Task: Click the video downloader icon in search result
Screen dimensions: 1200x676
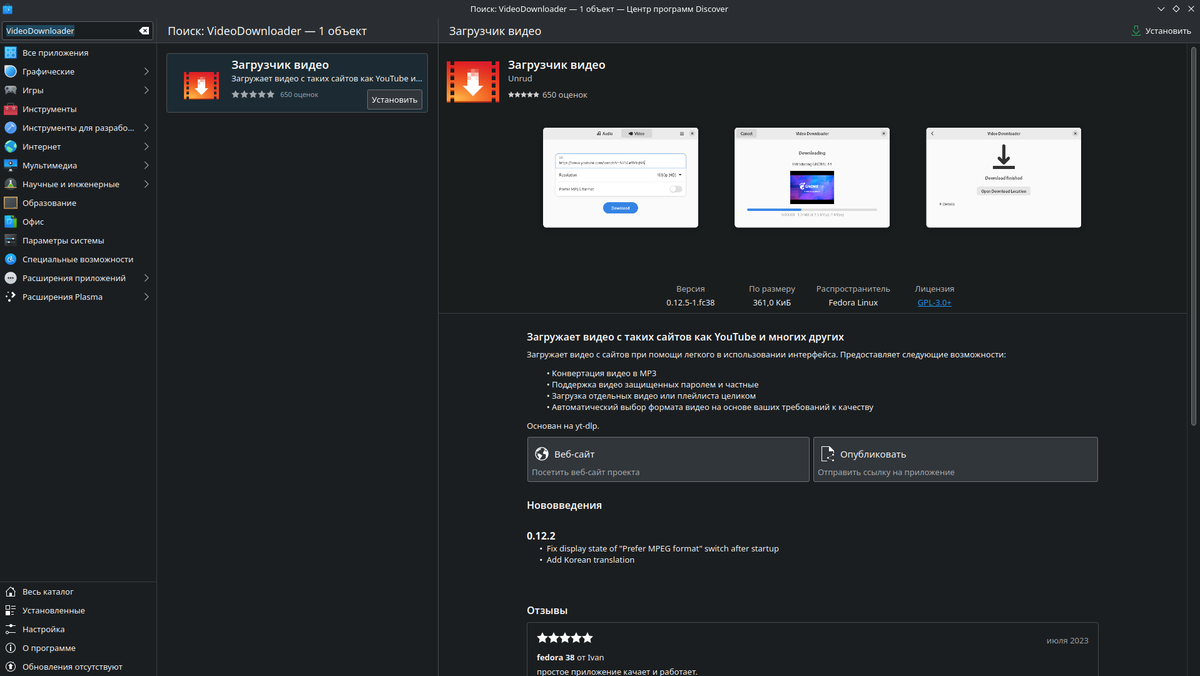Action: [201, 83]
